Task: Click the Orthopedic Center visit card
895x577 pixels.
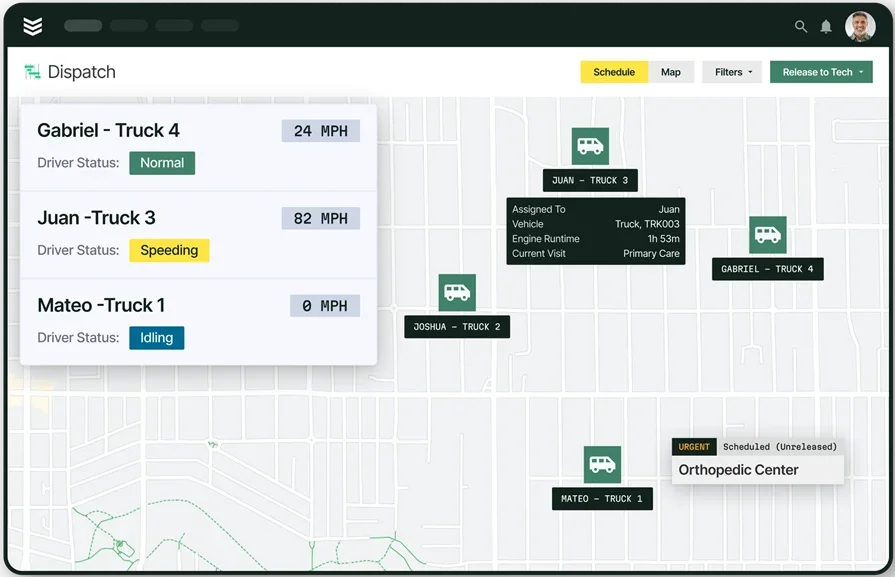Action: 757,470
